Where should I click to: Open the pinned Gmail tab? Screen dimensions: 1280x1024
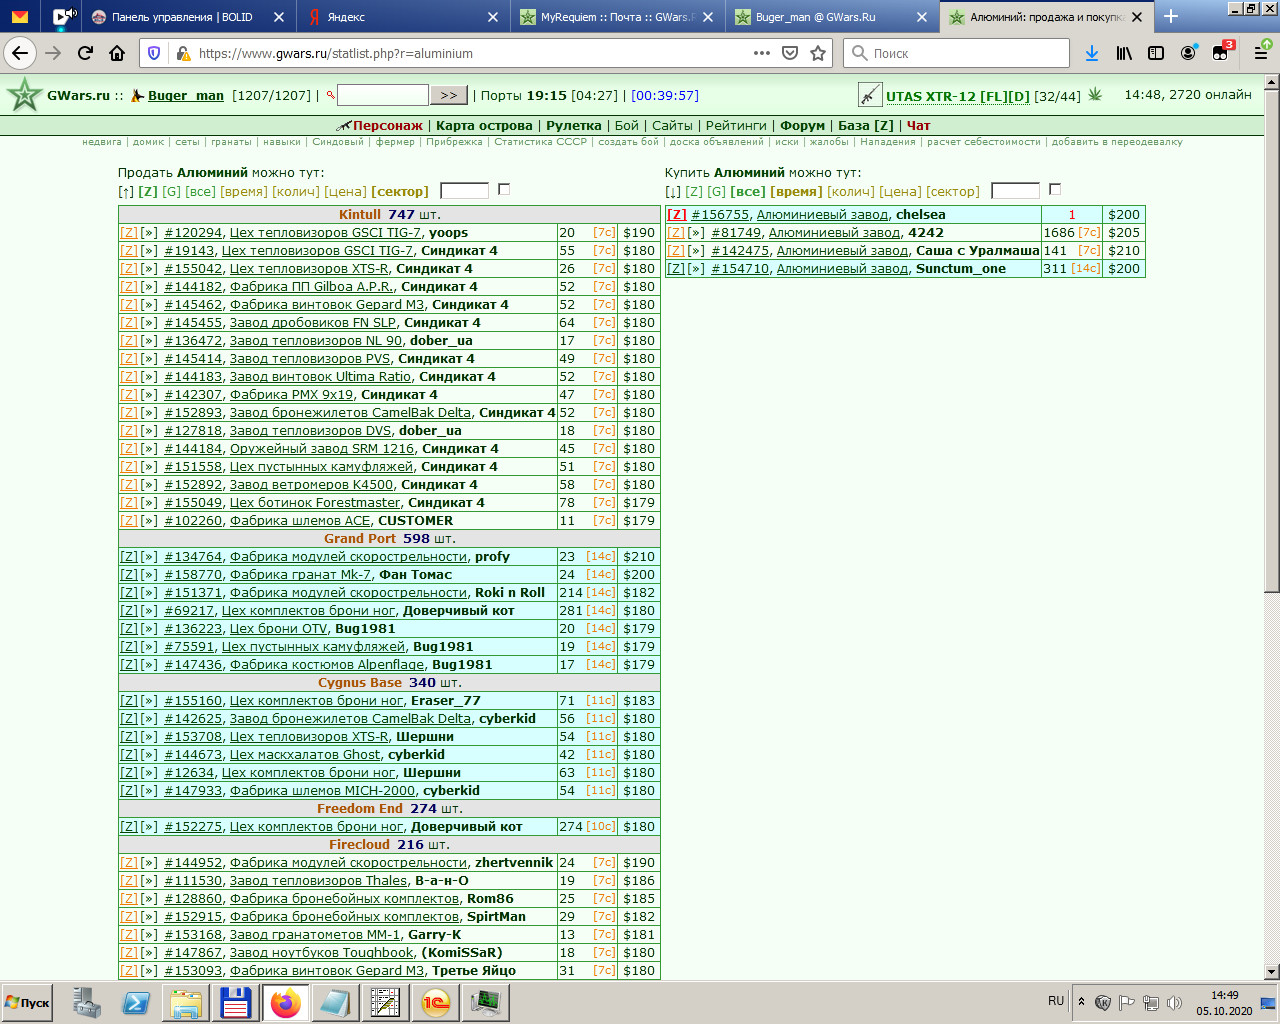(x=20, y=16)
